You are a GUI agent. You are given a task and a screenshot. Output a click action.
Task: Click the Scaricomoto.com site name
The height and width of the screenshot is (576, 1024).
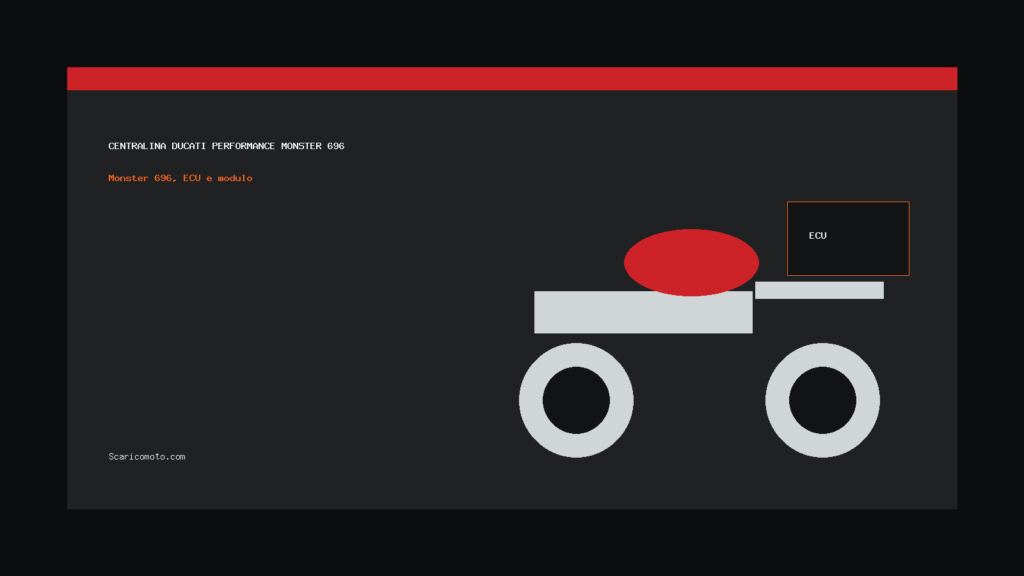pos(147,456)
